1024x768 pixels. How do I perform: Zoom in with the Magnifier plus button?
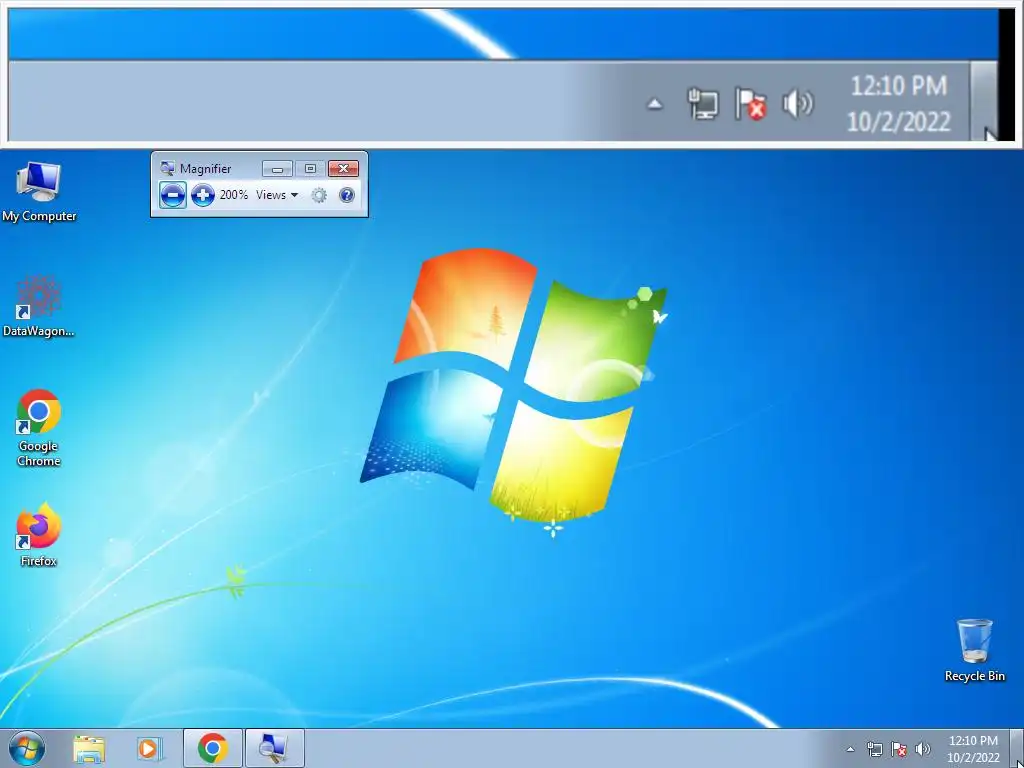coord(202,195)
